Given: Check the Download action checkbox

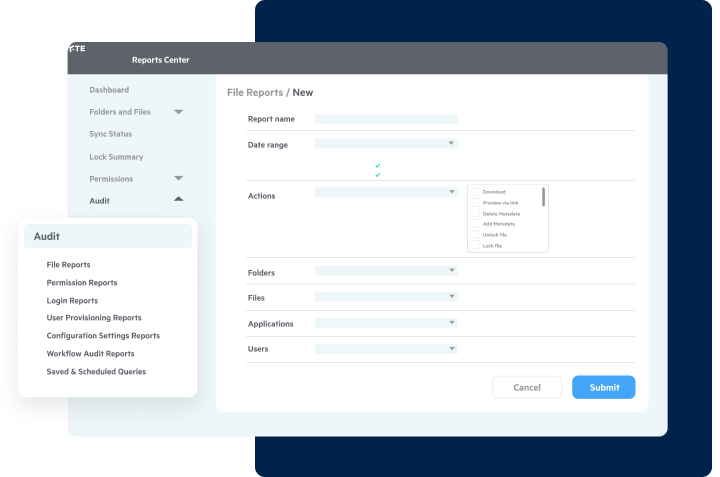Looking at the screenshot, I should click(x=475, y=191).
